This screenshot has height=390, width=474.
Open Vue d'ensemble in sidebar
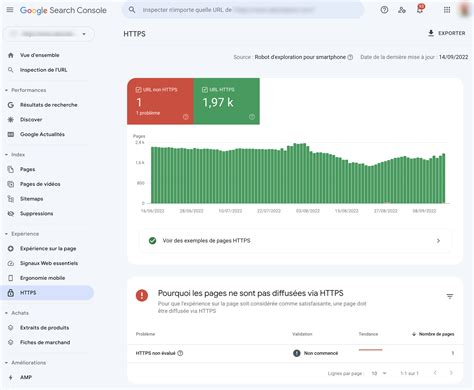40,55
